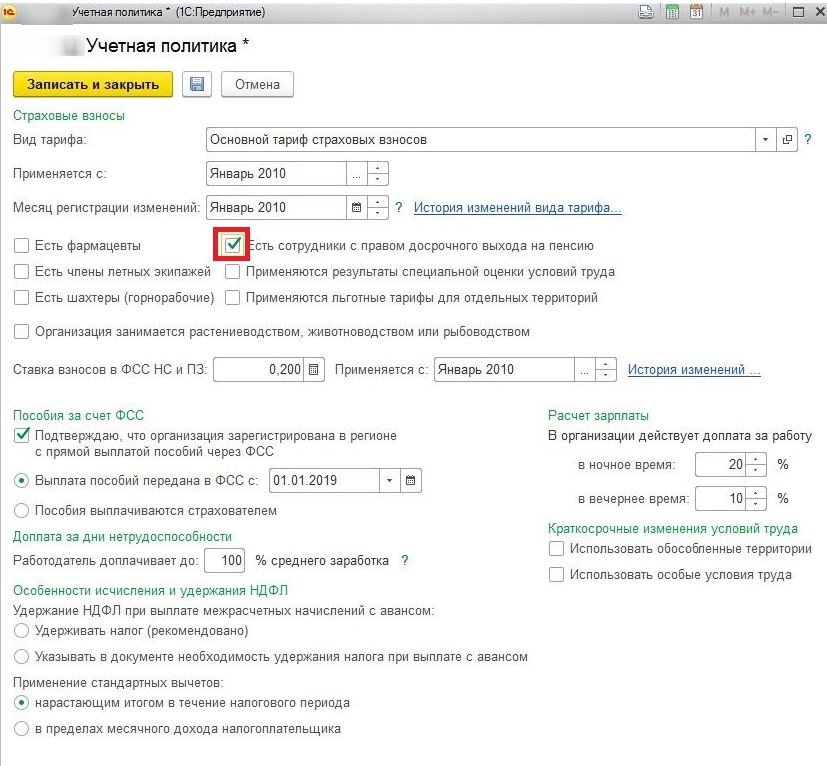Click the M- memory button in the title bar
This screenshot has width=827, height=766.
pos(770,12)
